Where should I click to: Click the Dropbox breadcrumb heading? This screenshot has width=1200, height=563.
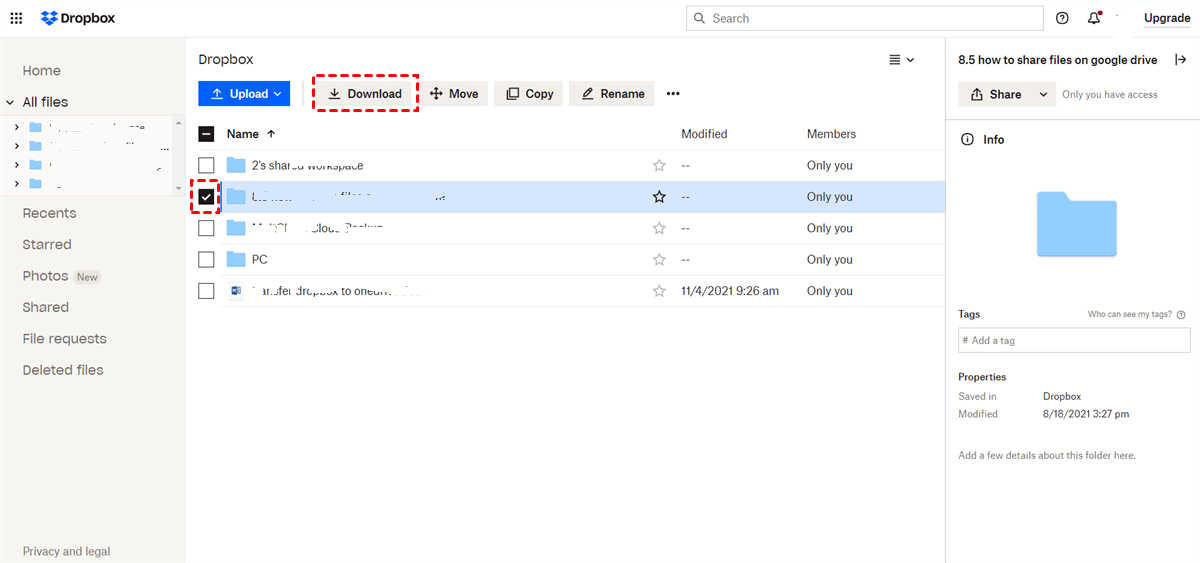(x=226, y=60)
